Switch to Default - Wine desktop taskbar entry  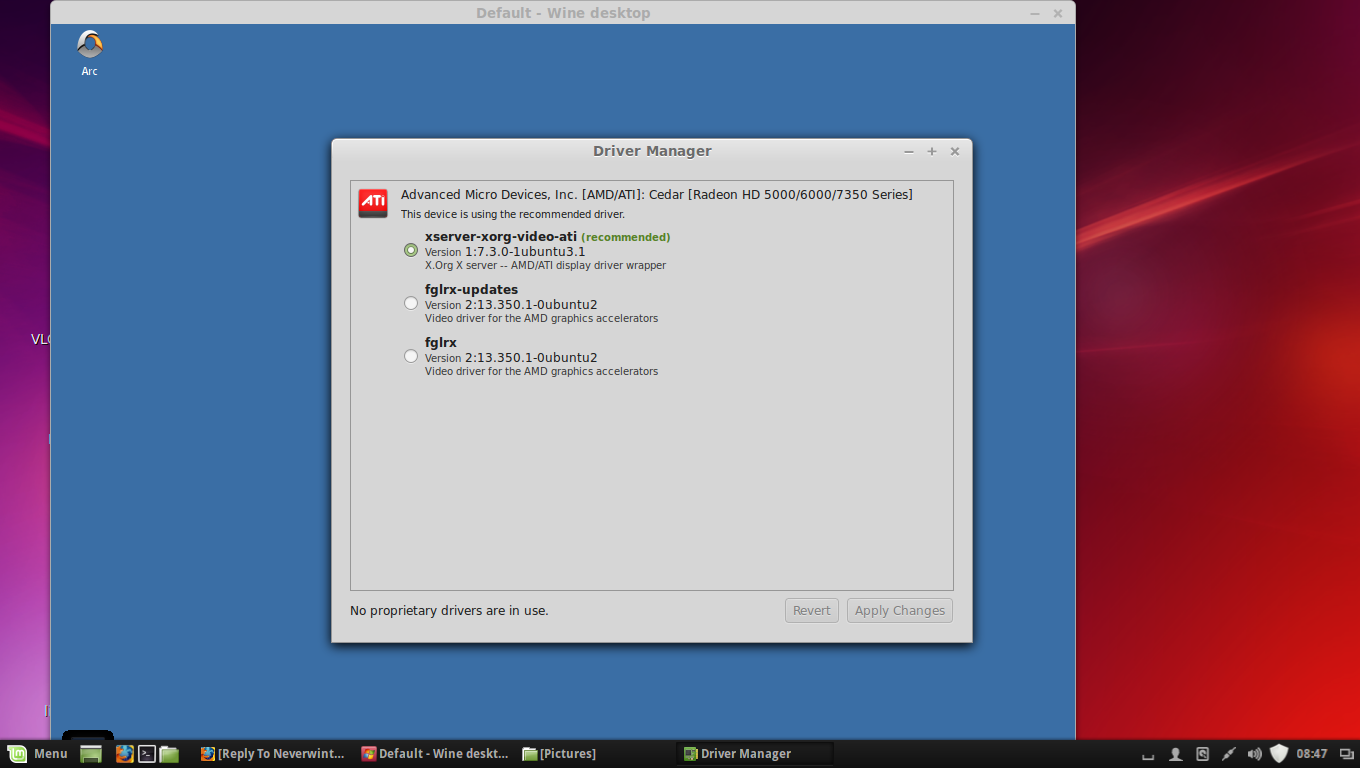pyautogui.click(x=435, y=754)
